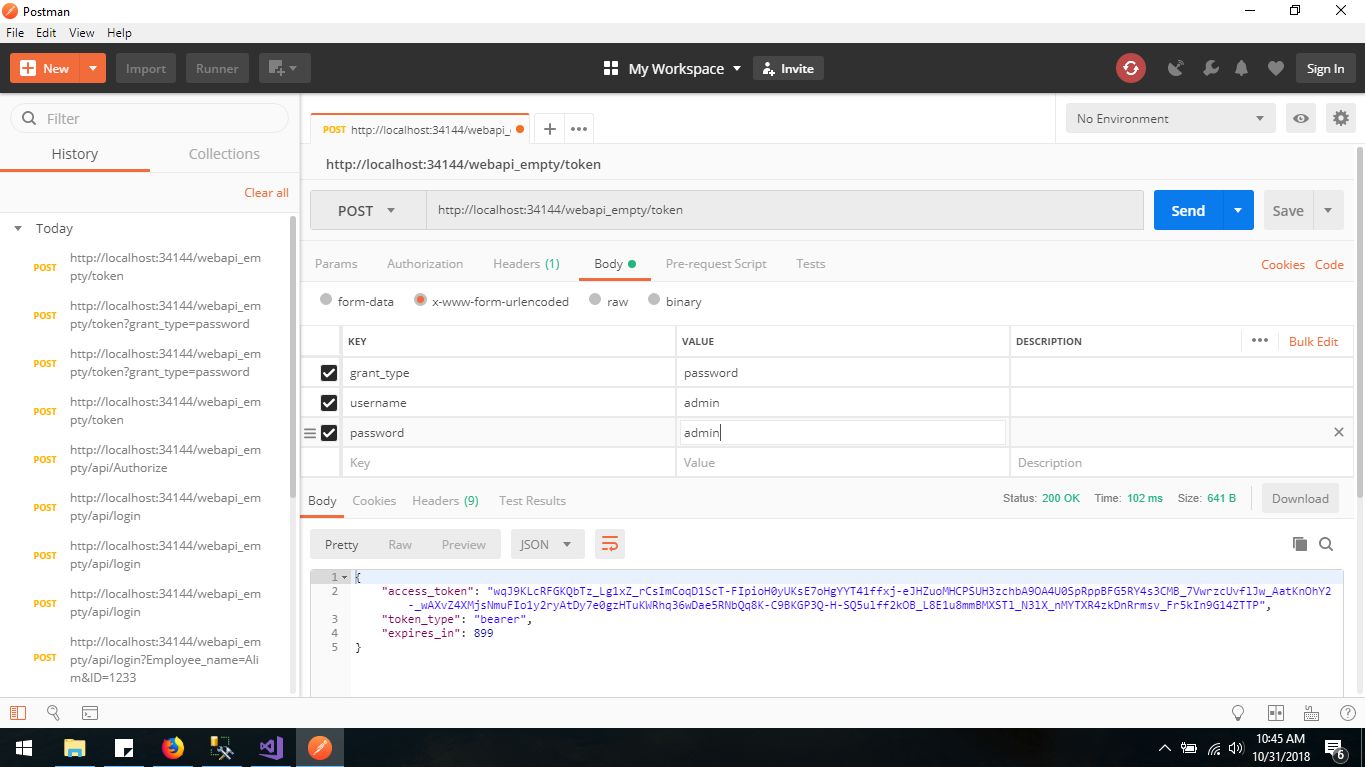
Task: Uncheck the username parameter checkbox
Action: (328, 403)
